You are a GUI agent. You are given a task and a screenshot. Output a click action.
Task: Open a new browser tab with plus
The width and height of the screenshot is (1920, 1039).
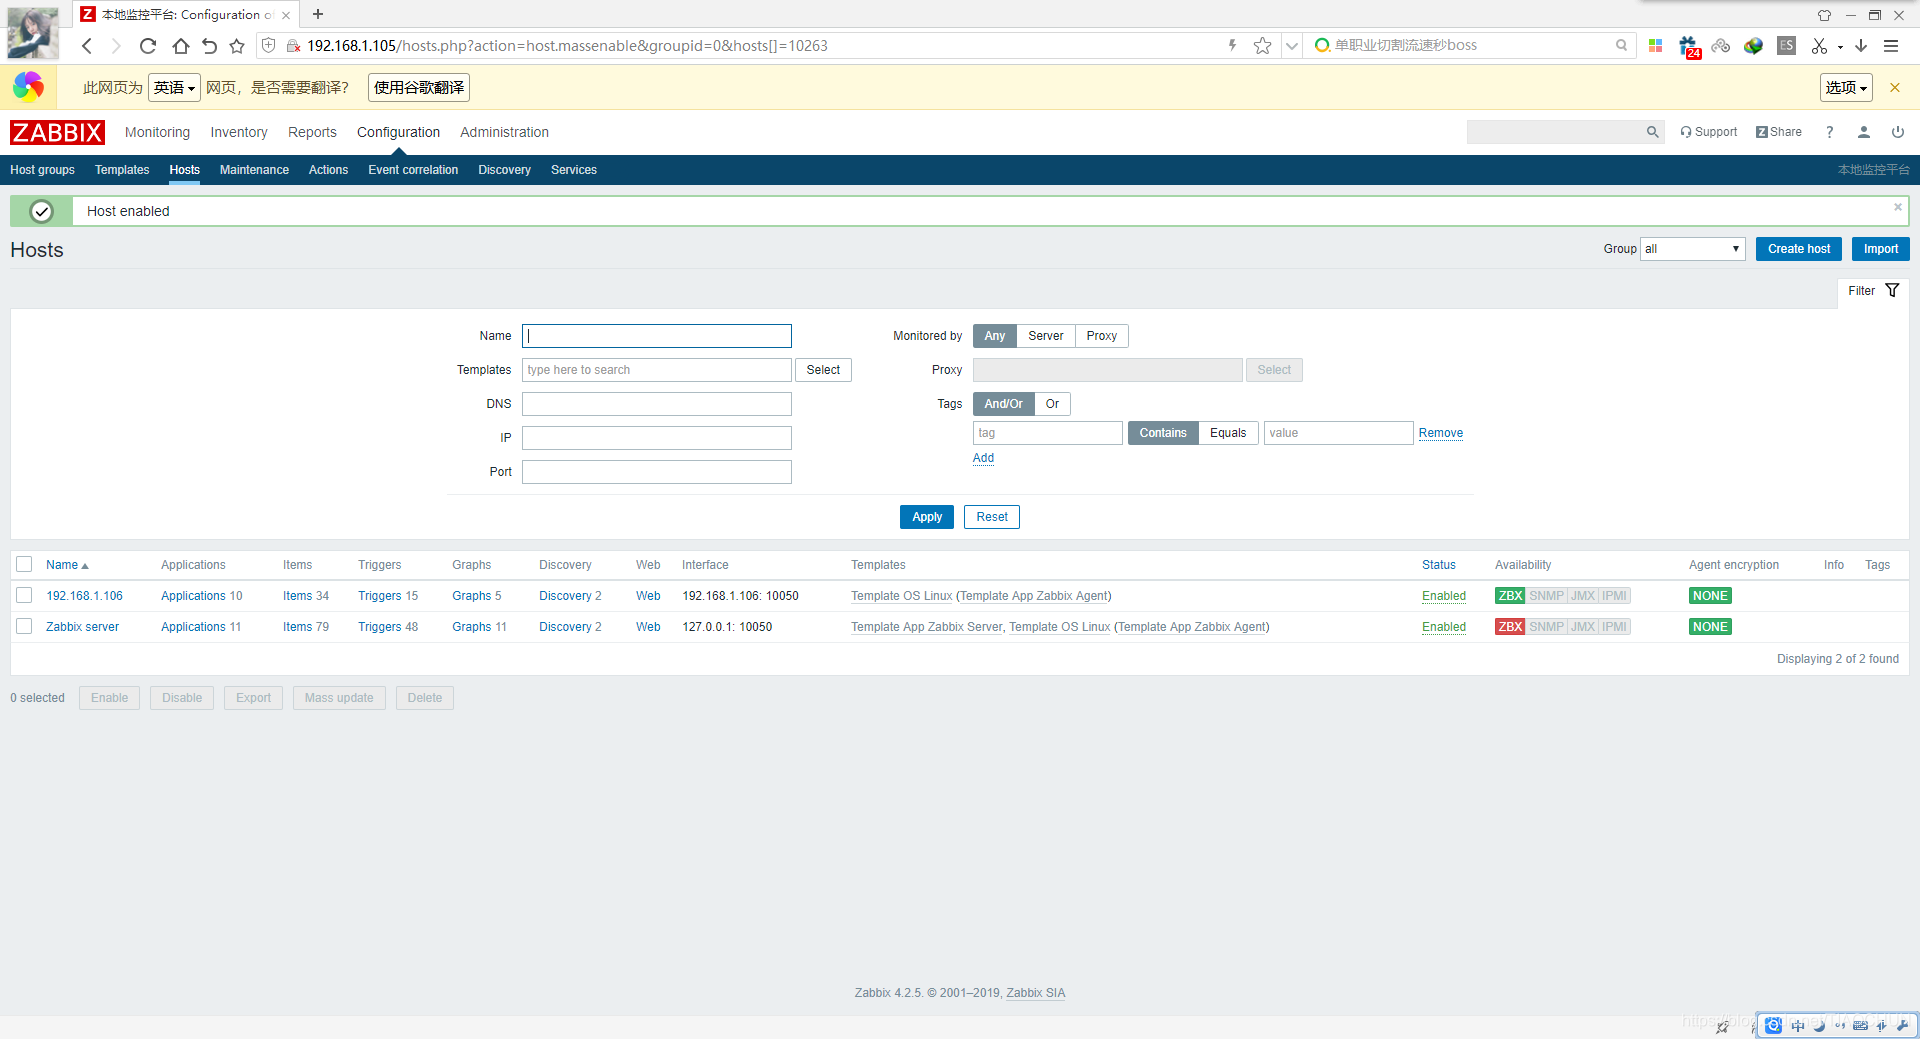(x=318, y=14)
